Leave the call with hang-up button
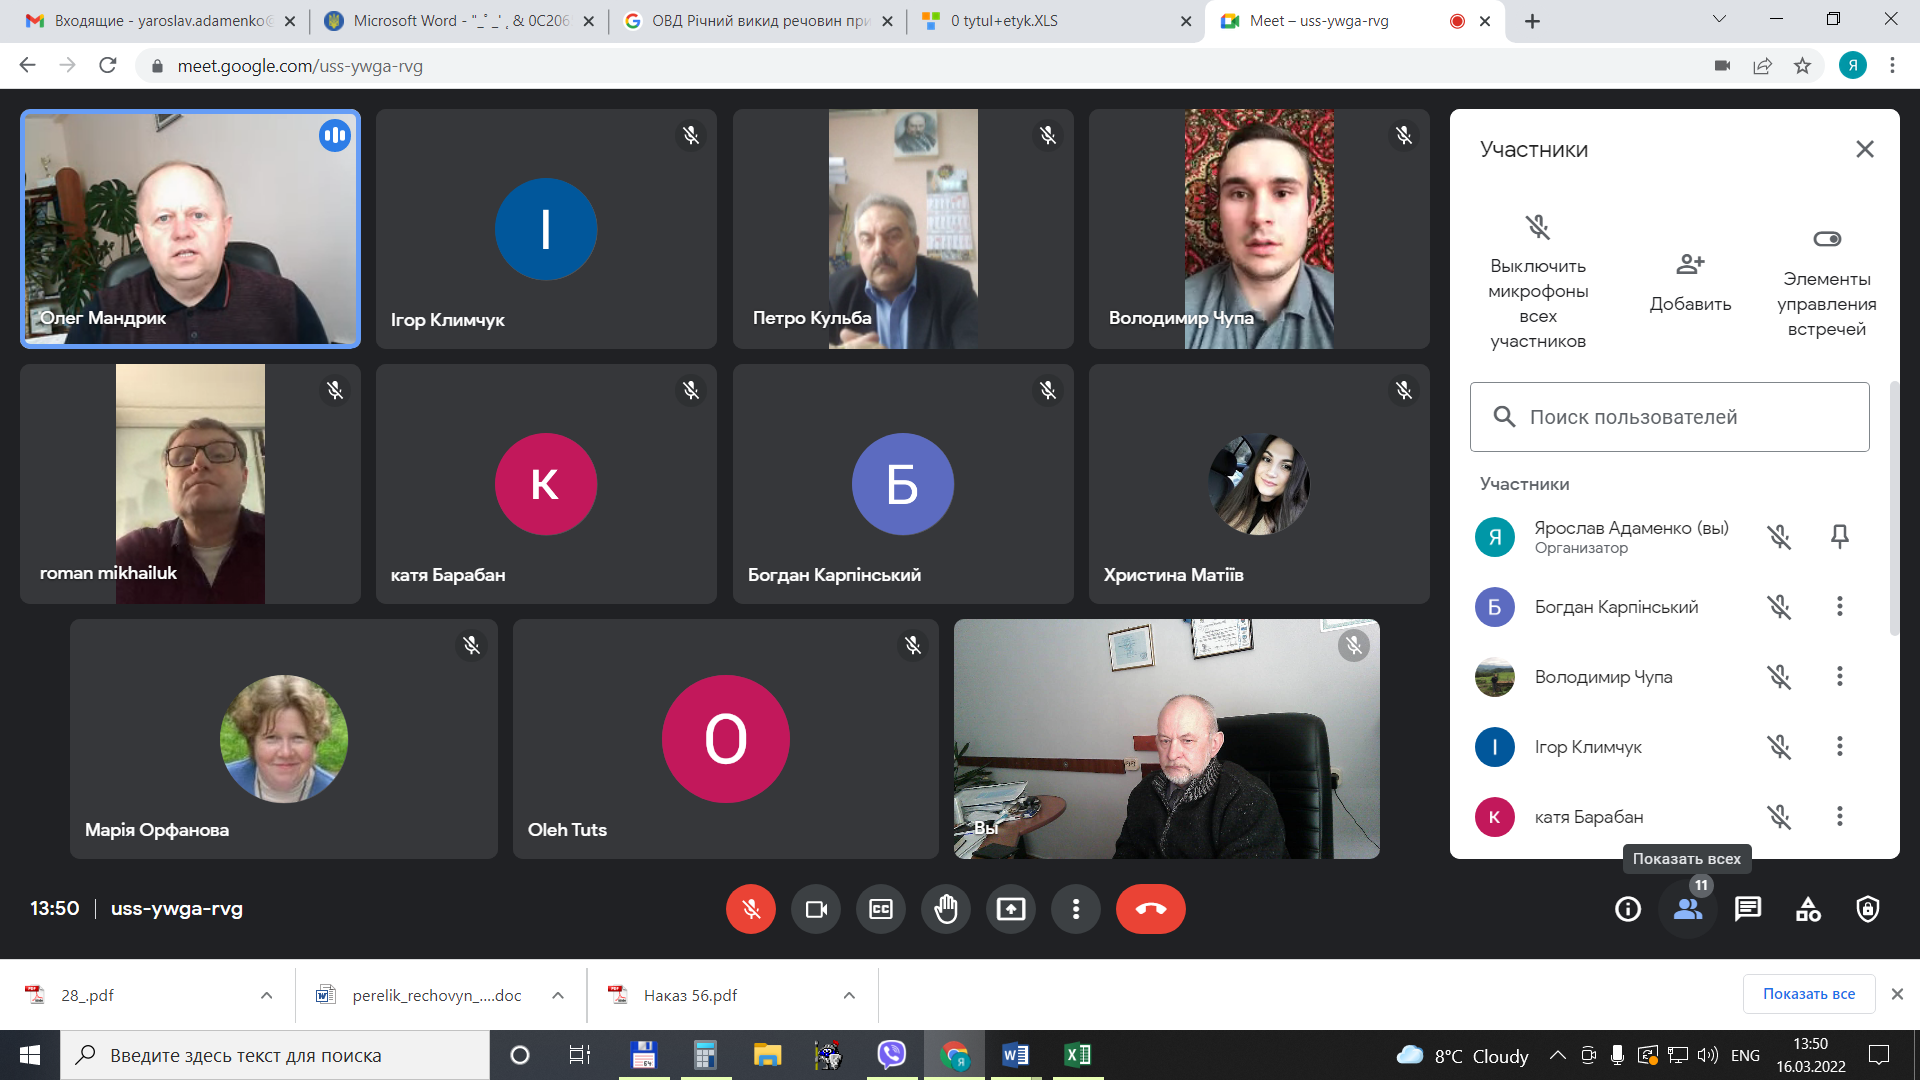Screen dimensions: 1920x1080 (x=1150, y=909)
